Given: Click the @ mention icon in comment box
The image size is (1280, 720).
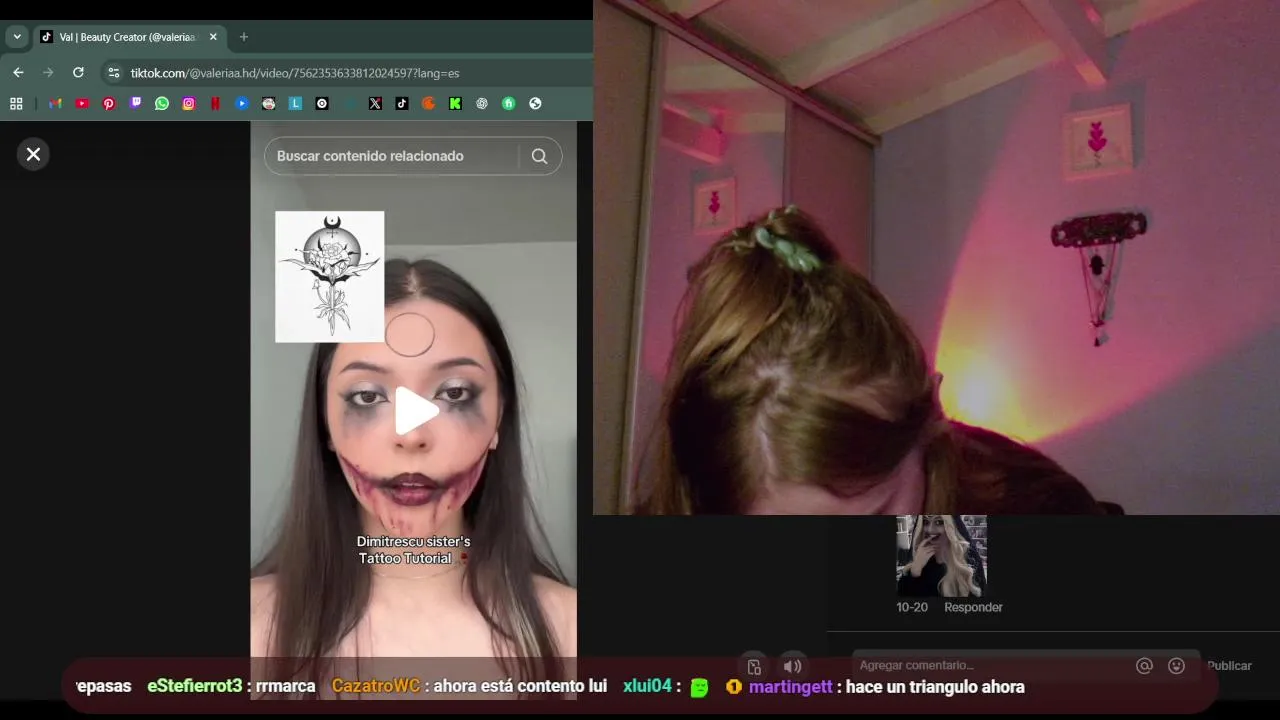Looking at the screenshot, I should [1145, 665].
